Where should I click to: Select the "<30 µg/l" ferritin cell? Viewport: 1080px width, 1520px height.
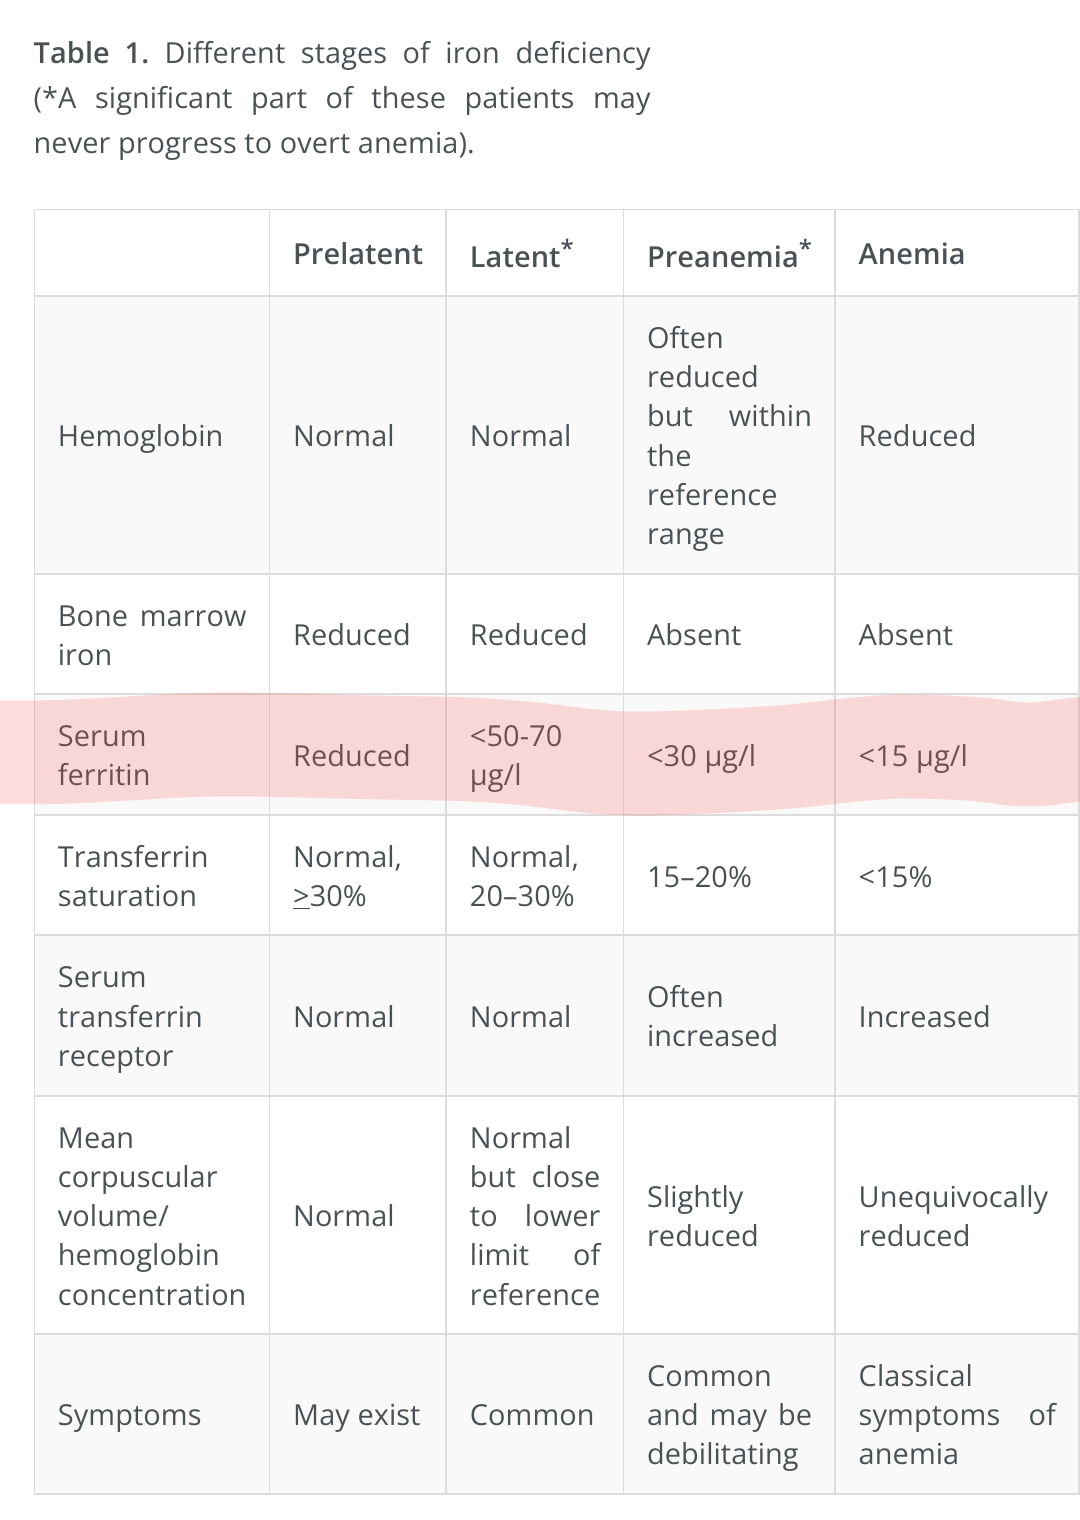click(701, 756)
